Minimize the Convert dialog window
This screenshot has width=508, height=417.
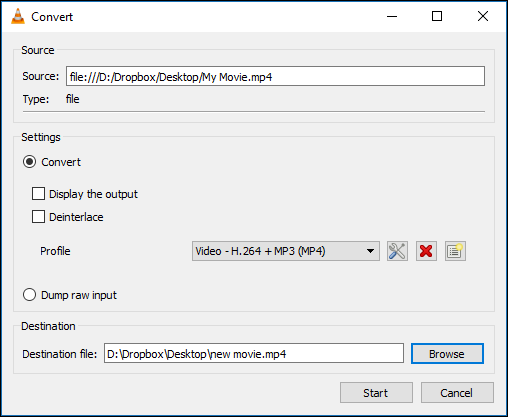point(392,16)
